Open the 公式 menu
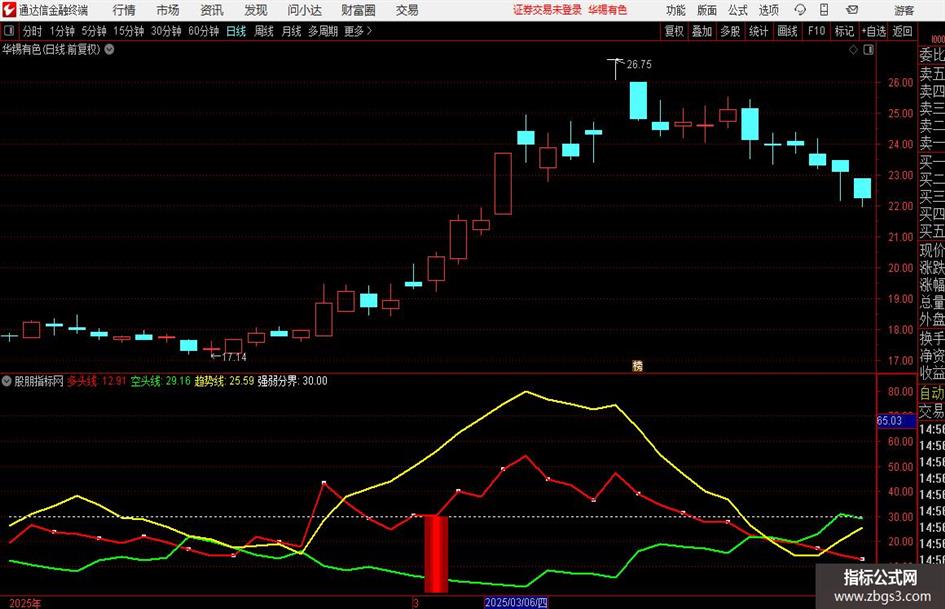Image resolution: width=945 pixels, height=609 pixels. [x=738, y=10]
